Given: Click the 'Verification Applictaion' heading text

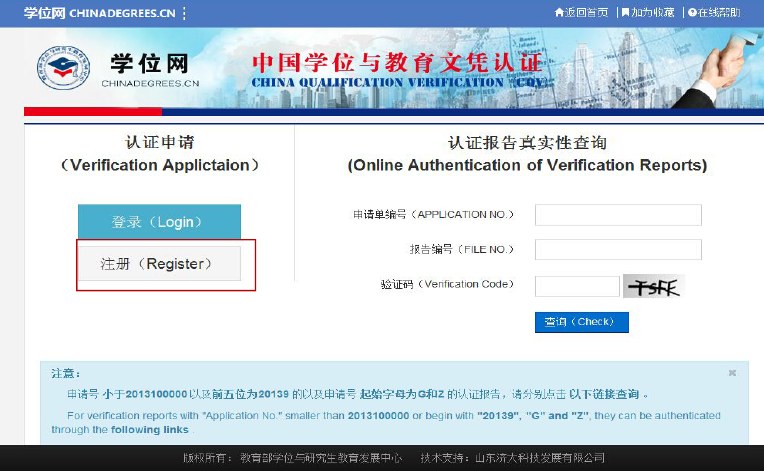Looking at the screenshot, I should [159, 165].
